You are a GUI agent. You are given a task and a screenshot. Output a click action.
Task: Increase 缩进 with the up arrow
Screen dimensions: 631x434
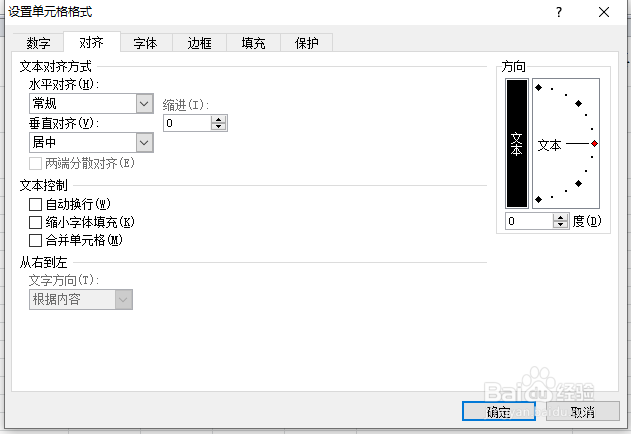point(219,120)
